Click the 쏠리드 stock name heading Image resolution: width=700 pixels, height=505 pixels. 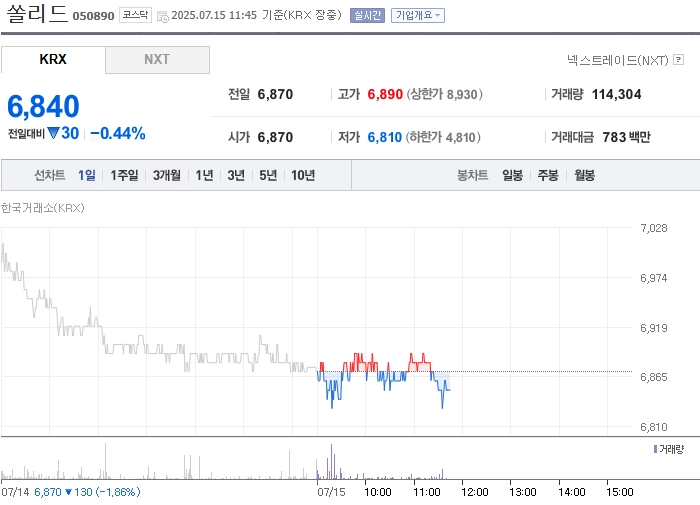(x=37, y=13)
